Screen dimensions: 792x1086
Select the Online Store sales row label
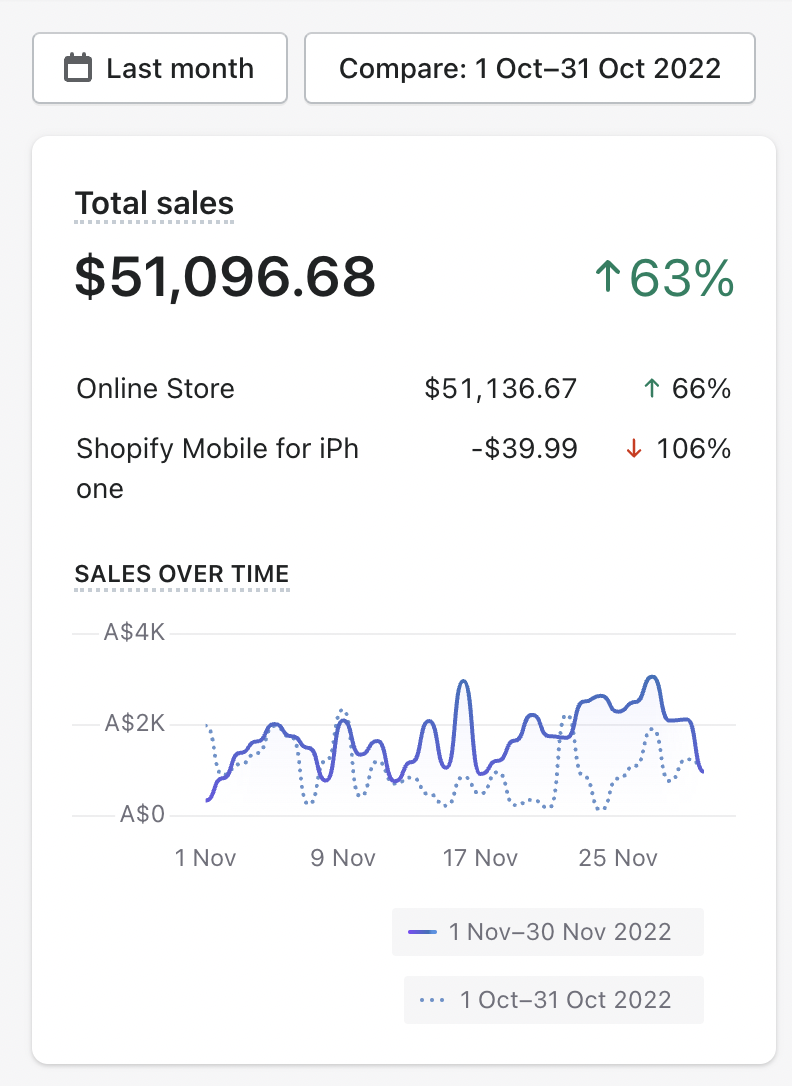[155, 389]
